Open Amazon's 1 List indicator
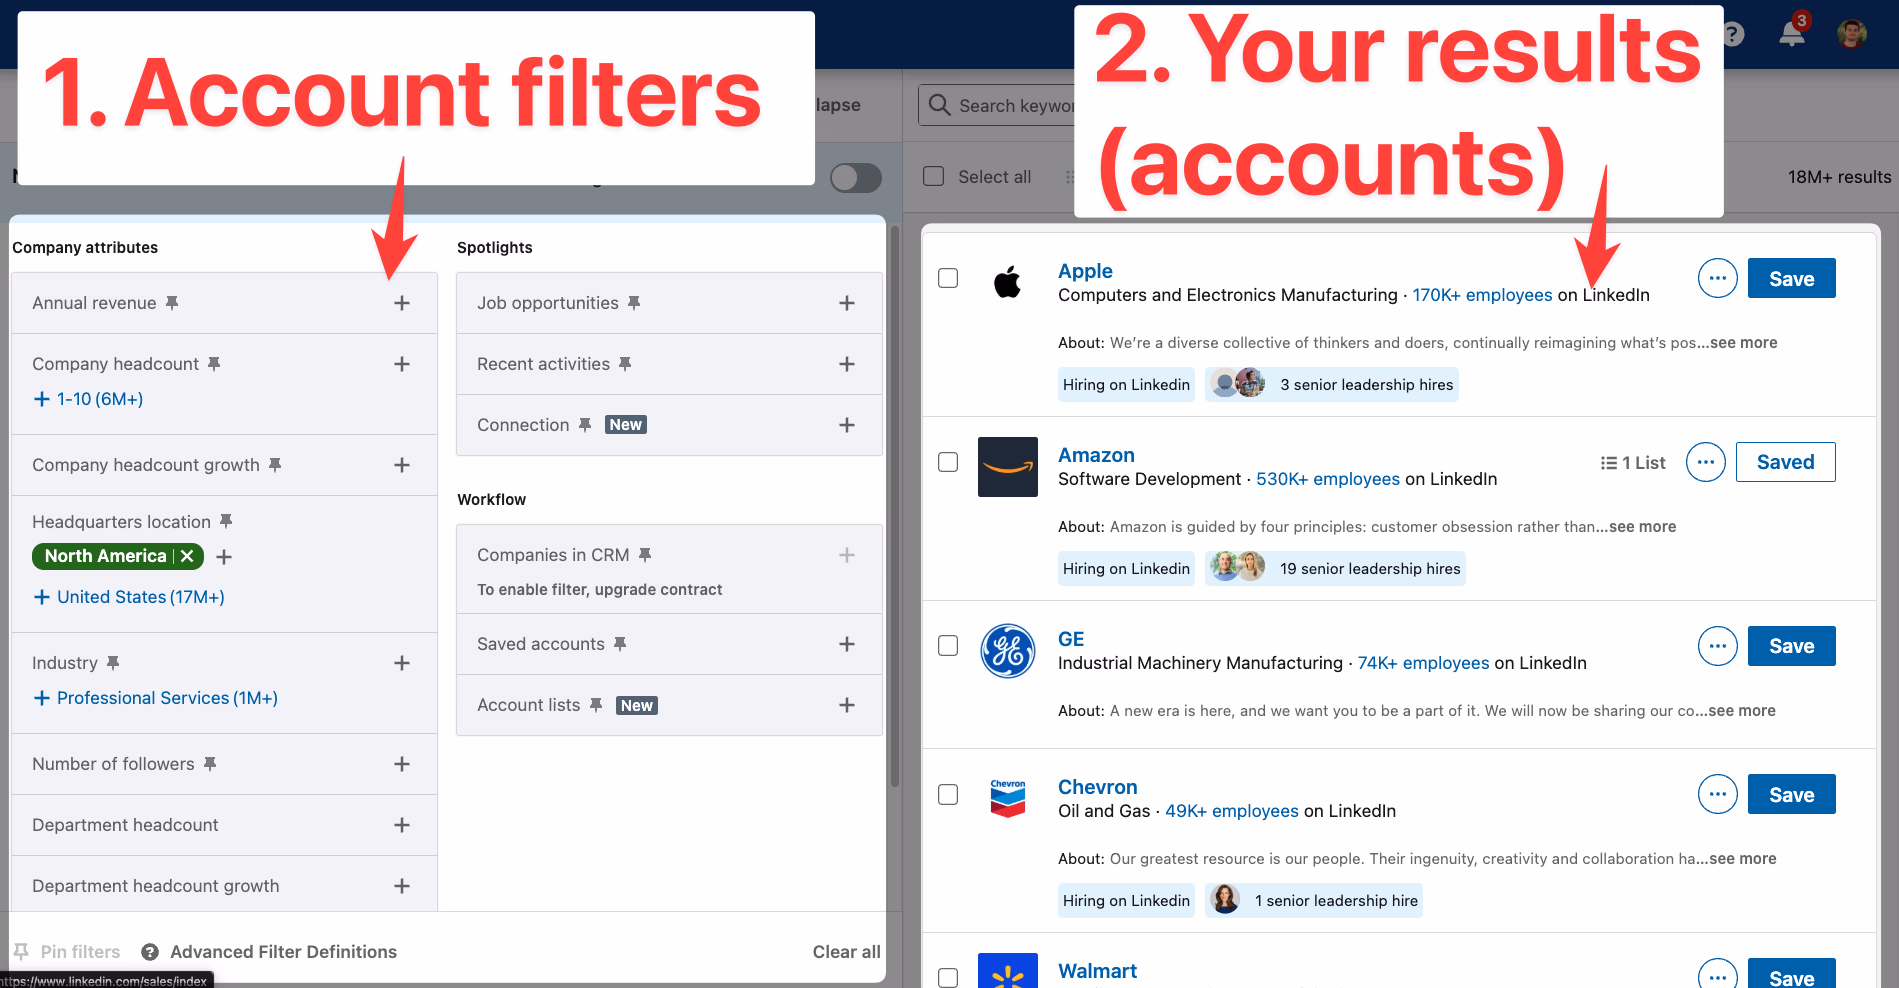The image size is (1899, 988). pyautogui.click(x=1633, y=463)
